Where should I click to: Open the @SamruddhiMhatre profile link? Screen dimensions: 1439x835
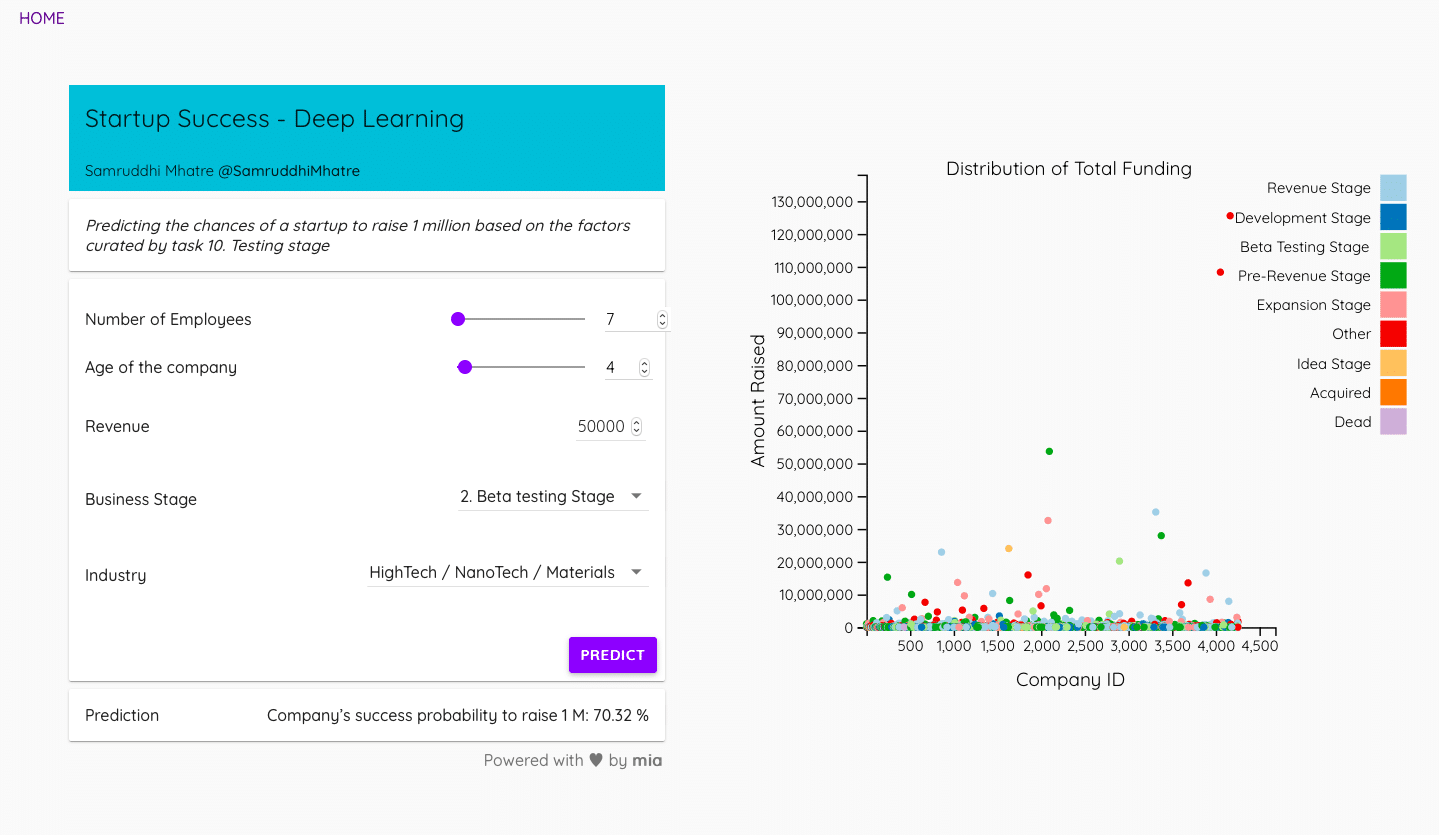[289, 171]
